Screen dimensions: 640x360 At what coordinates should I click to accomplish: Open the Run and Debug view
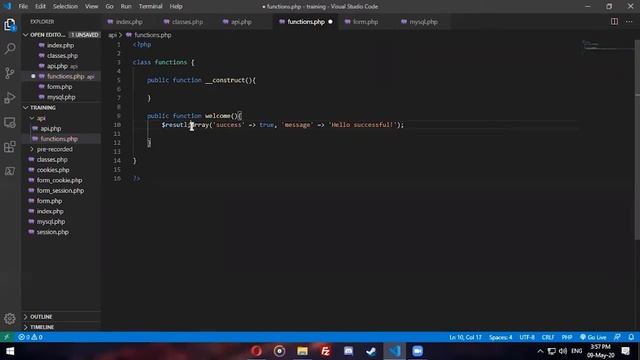(10, 98)
